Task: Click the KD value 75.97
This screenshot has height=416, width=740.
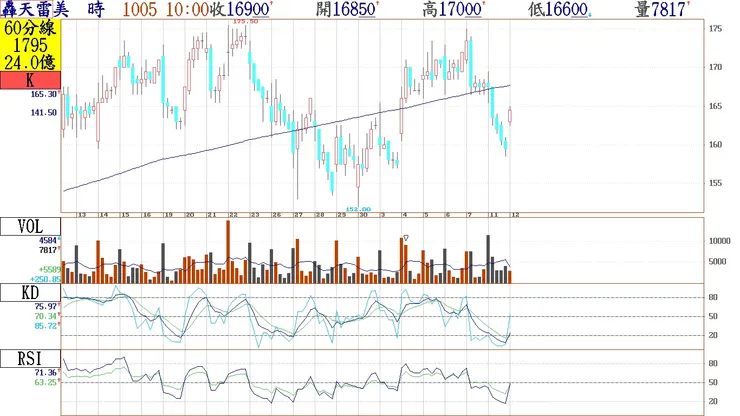Action: click(x=46, y=306)
